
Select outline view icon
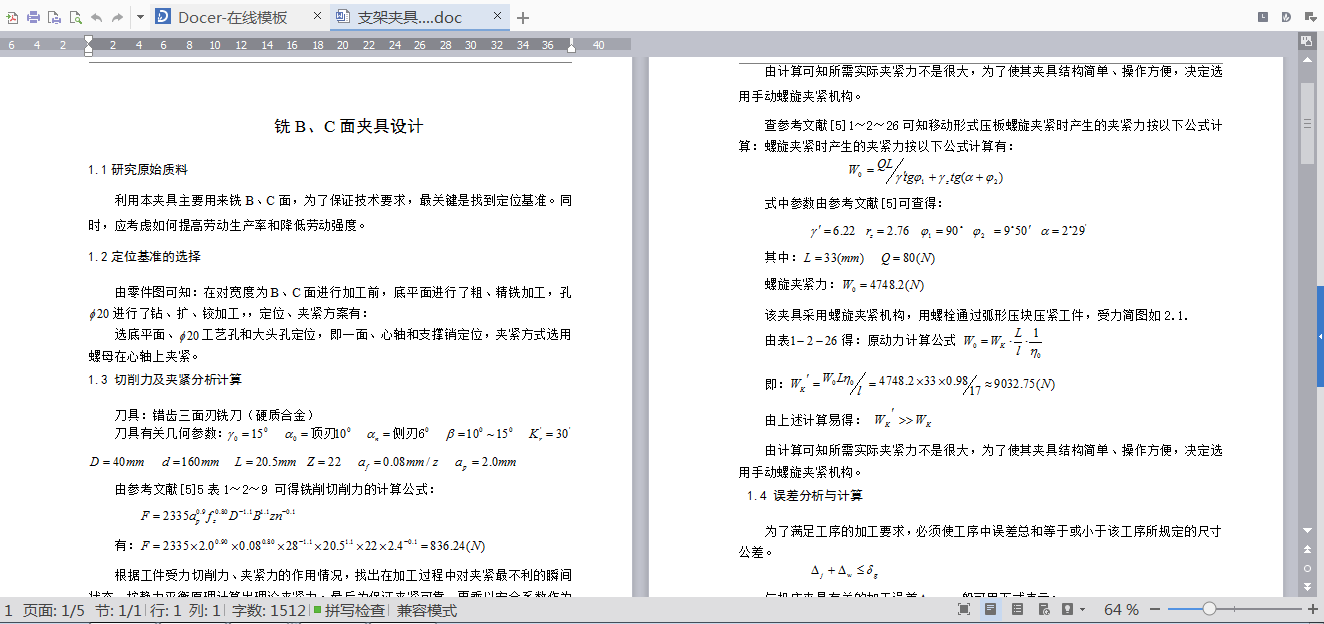1017,609
